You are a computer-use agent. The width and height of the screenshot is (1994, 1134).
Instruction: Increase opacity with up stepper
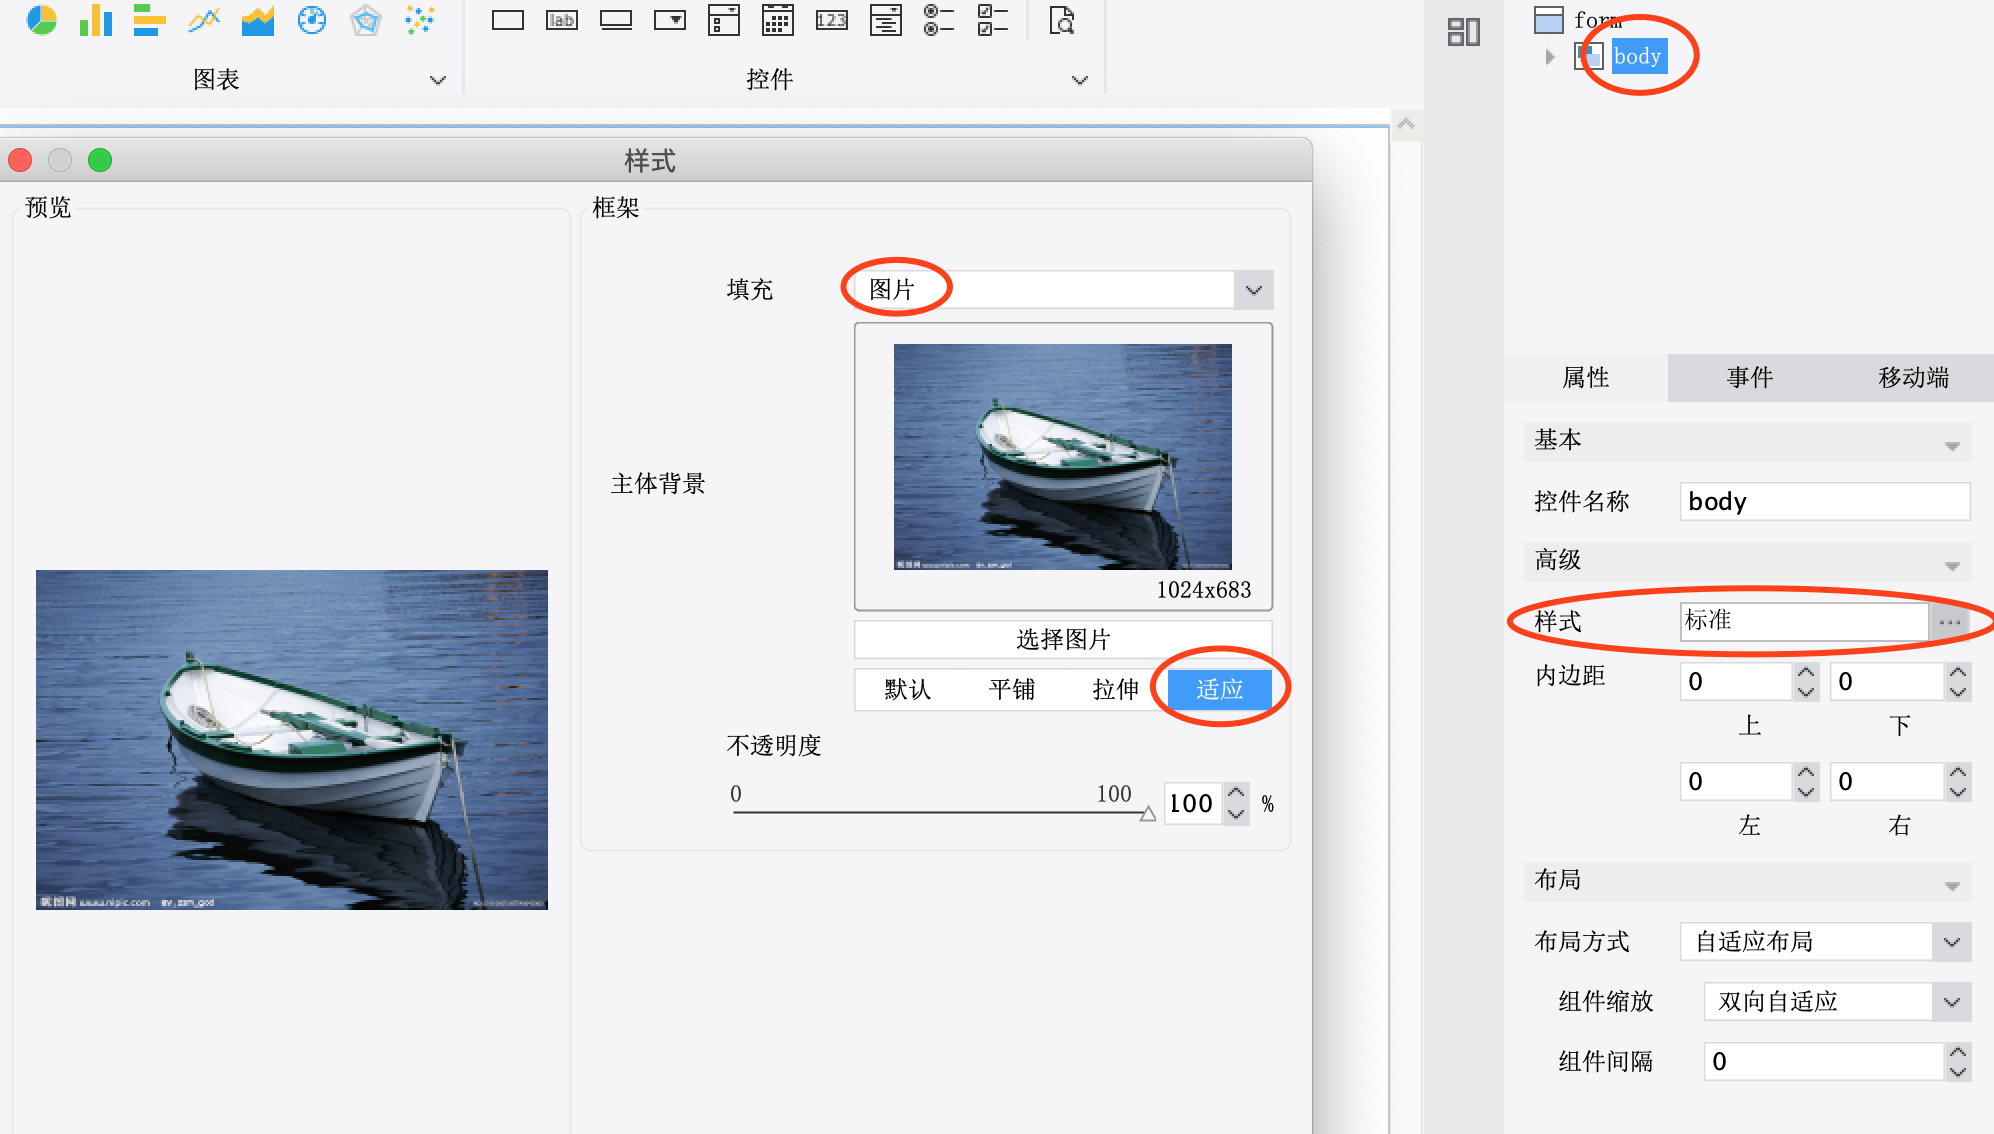click(x=1236, y=793)
